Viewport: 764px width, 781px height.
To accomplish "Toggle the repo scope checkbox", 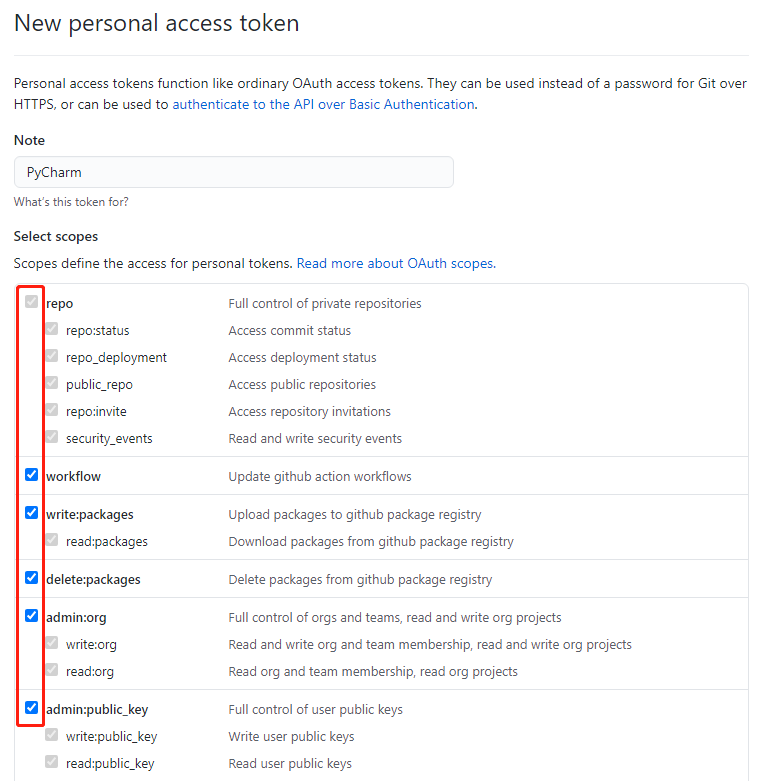I will pos(32,302).
